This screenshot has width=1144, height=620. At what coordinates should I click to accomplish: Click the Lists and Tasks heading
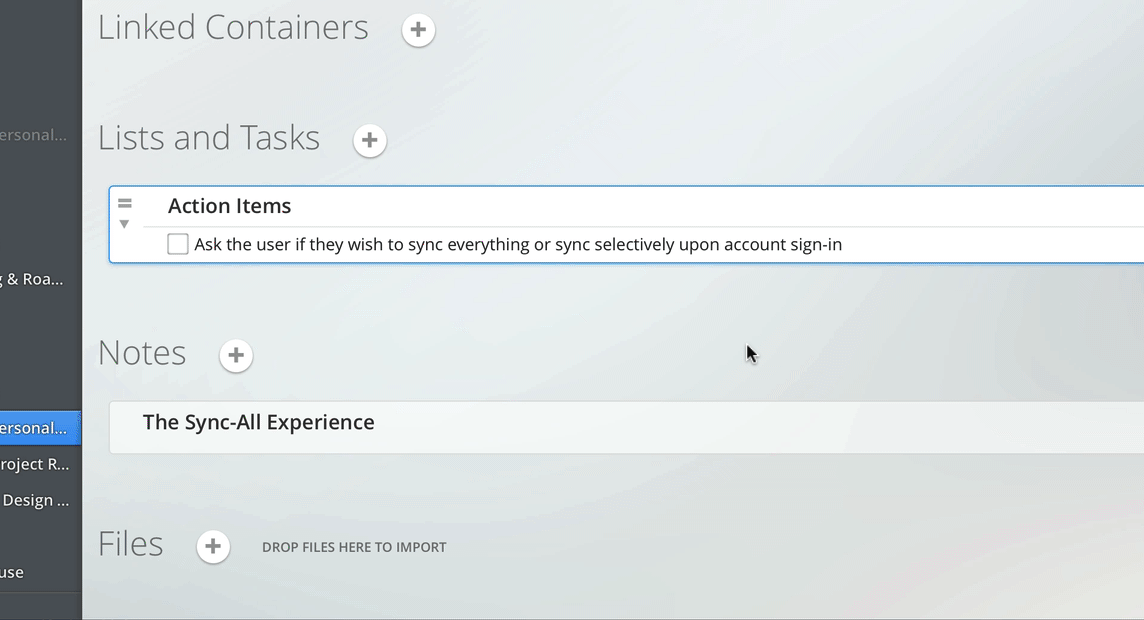click(x=209, y=138)
